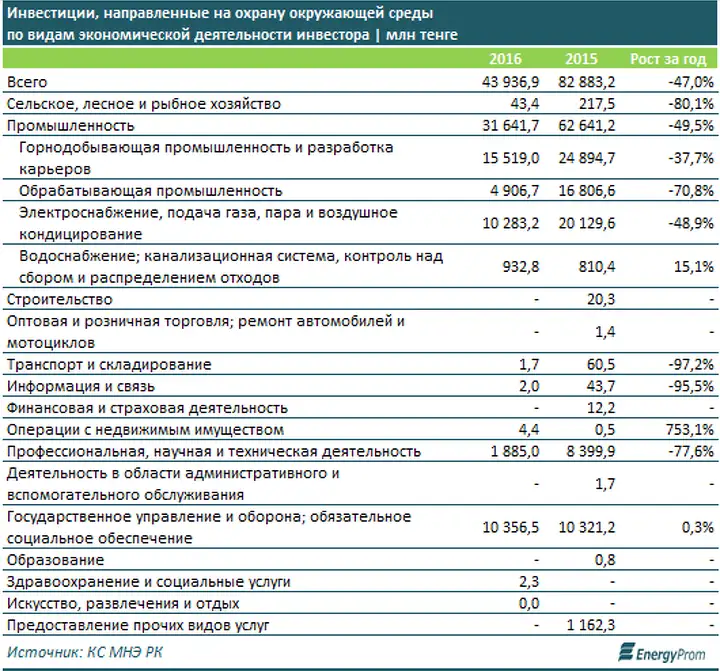The width and height of the screenshot is (720, 671).
Task: Click the value 12,2
Action: click(x=601, y=408)
